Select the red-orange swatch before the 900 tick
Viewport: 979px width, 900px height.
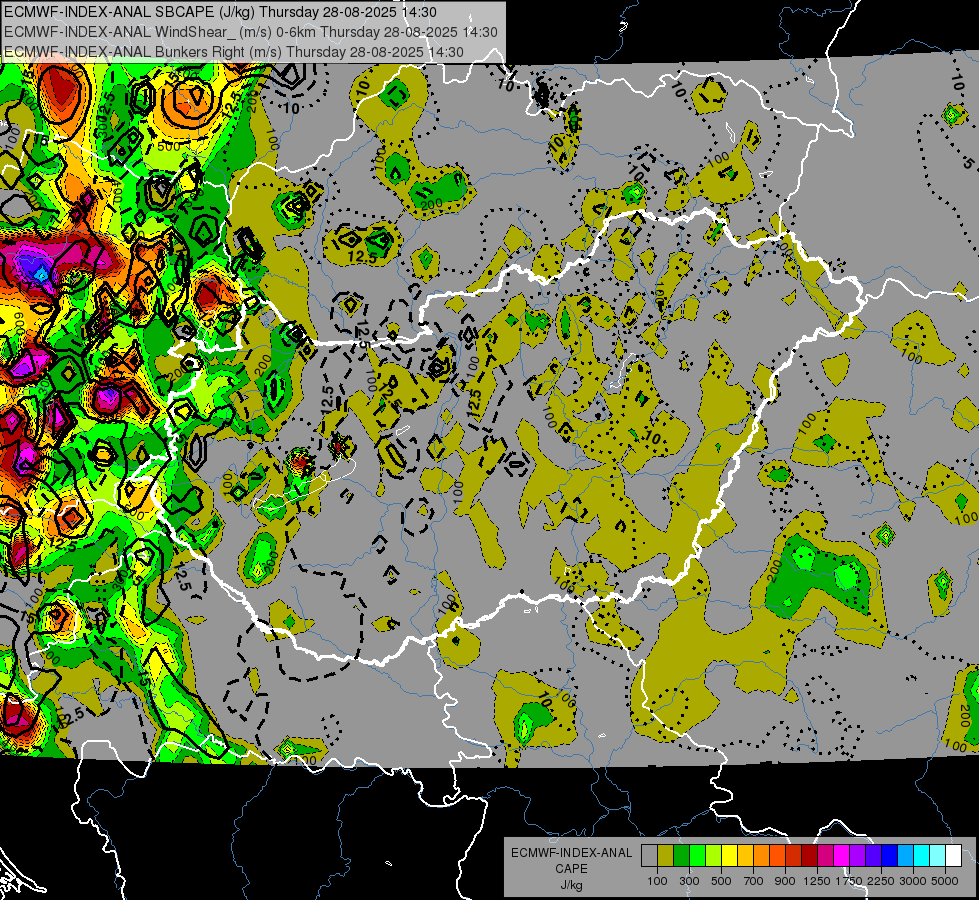pos(777,855)
